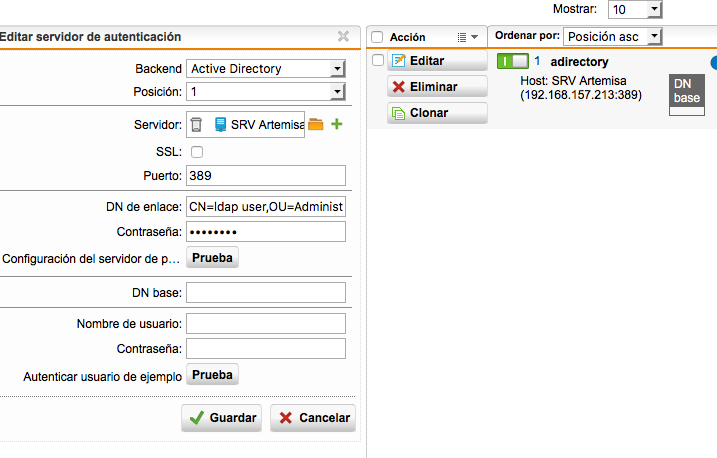717x458 pixels.
Task: Test server configuration with first Prueba button
Action: (212, 258)
